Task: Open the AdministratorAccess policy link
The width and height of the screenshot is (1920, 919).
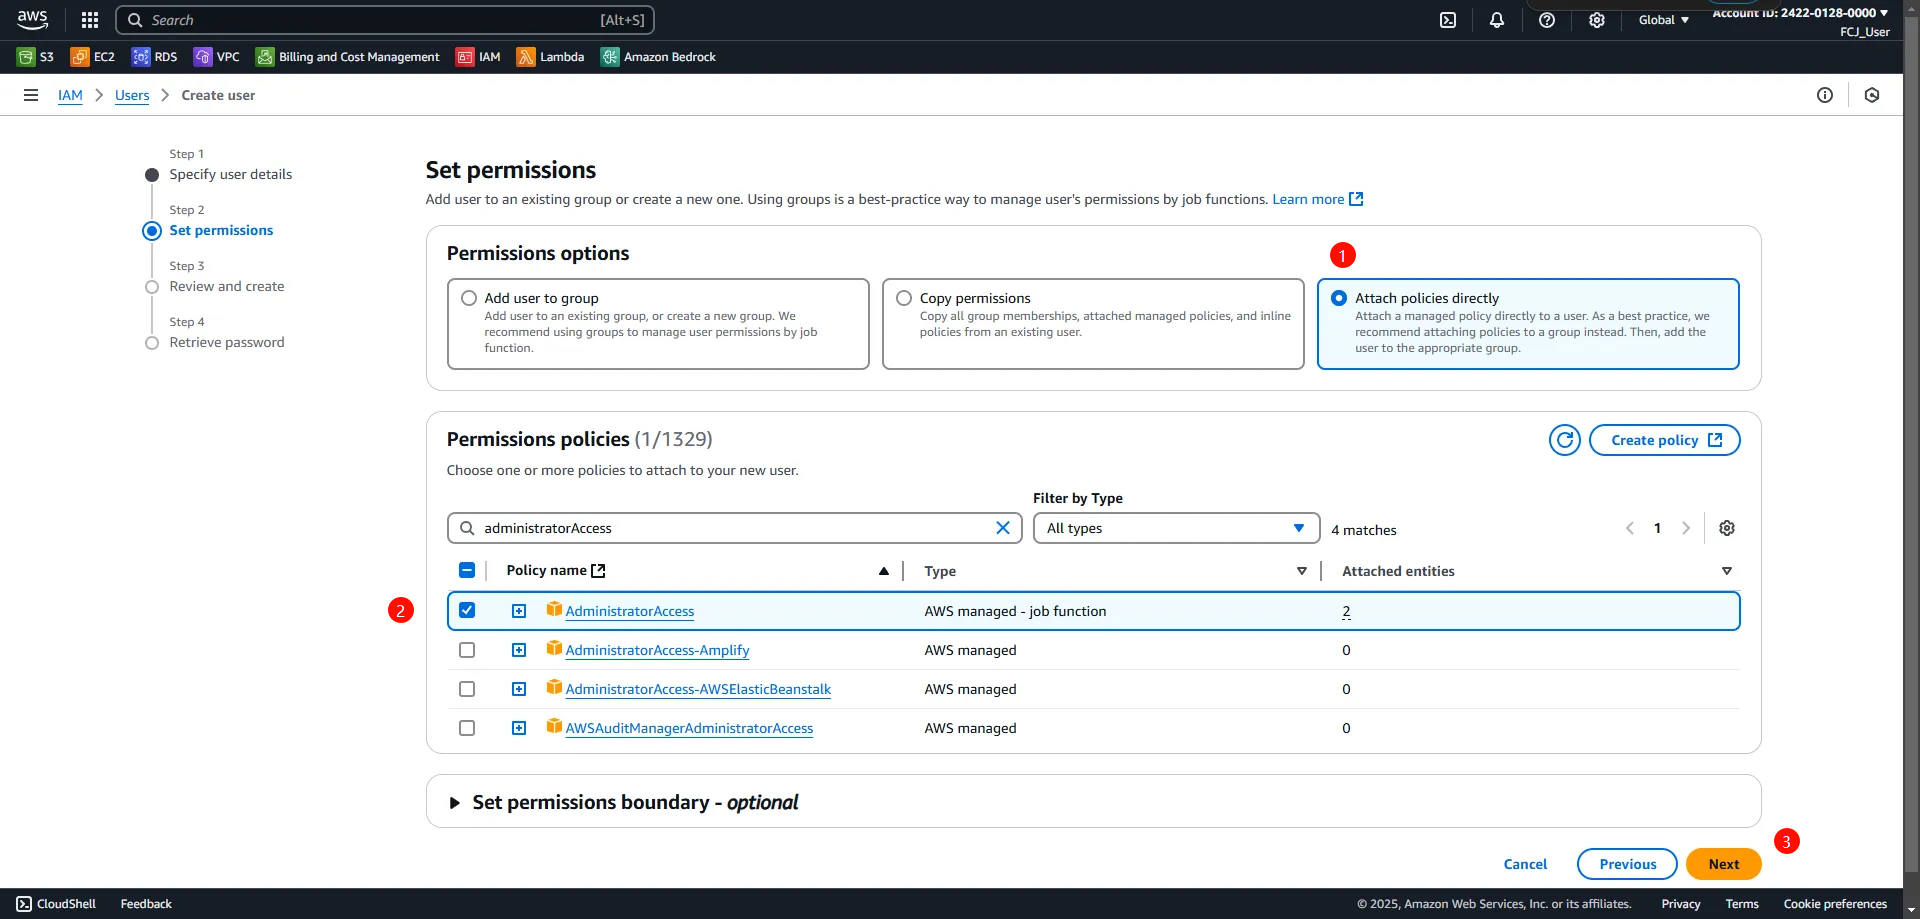Action: point(629,611)
